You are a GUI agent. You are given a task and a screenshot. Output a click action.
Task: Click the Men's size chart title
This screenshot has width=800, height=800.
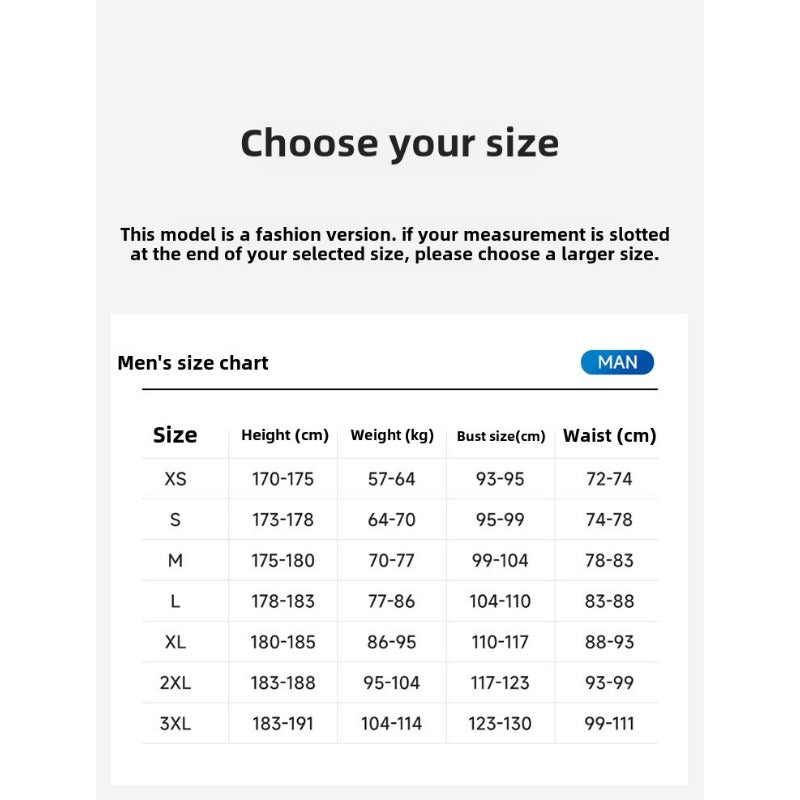pyautogui.click(x=193, y=363)
